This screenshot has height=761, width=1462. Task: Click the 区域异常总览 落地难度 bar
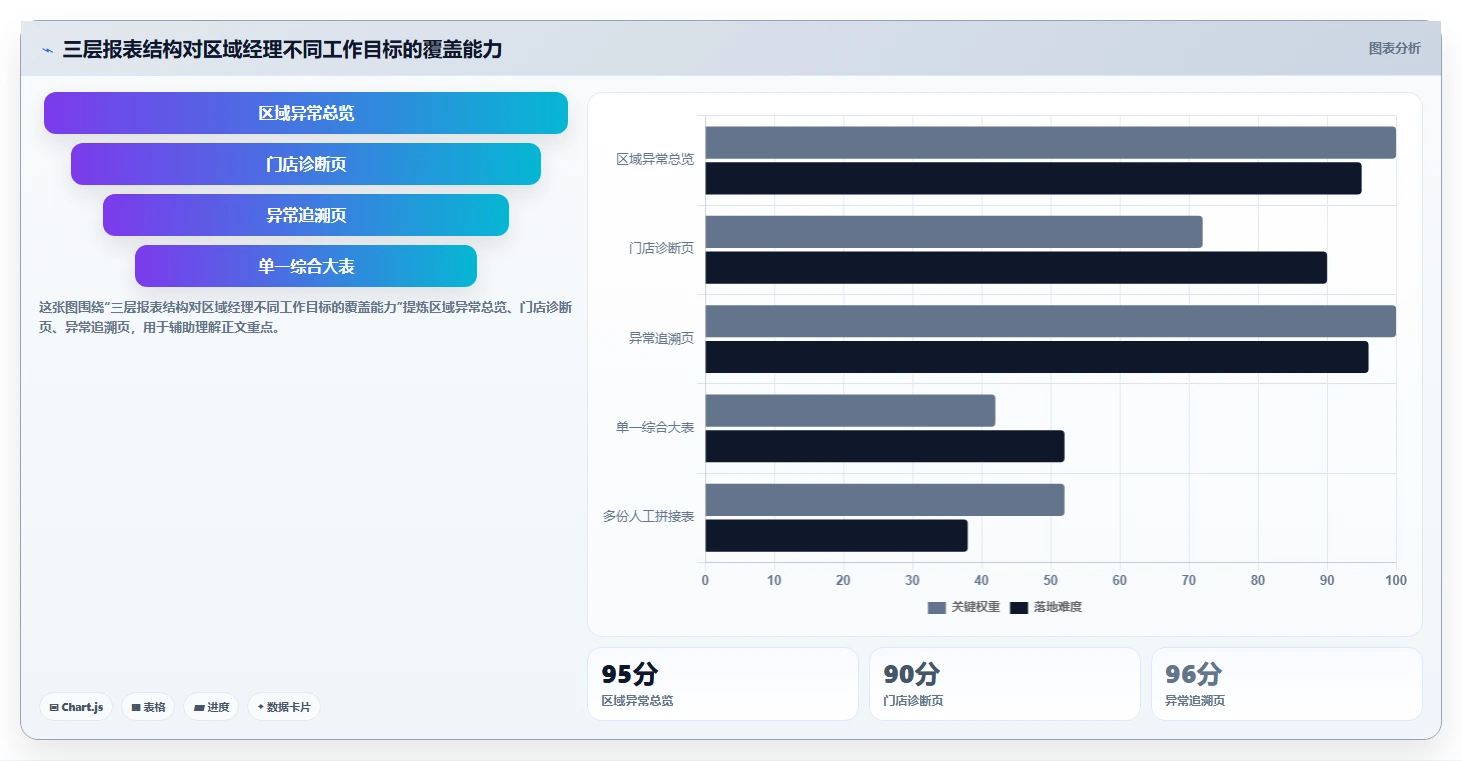pos(1033,178)
